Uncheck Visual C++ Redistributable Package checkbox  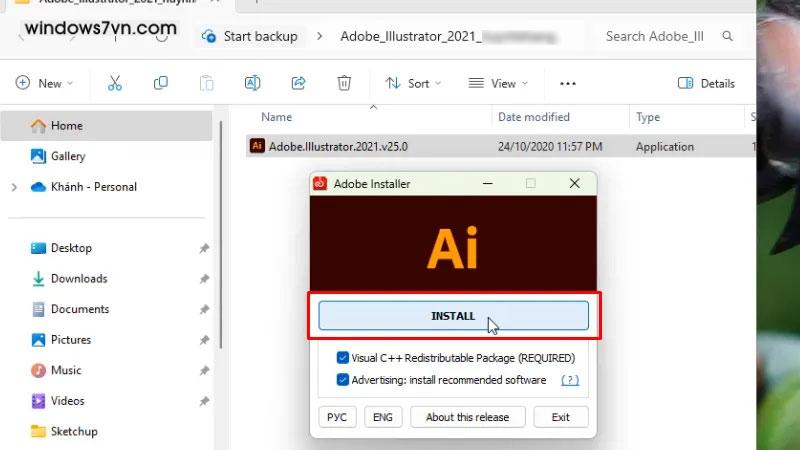tap(343, 358)
